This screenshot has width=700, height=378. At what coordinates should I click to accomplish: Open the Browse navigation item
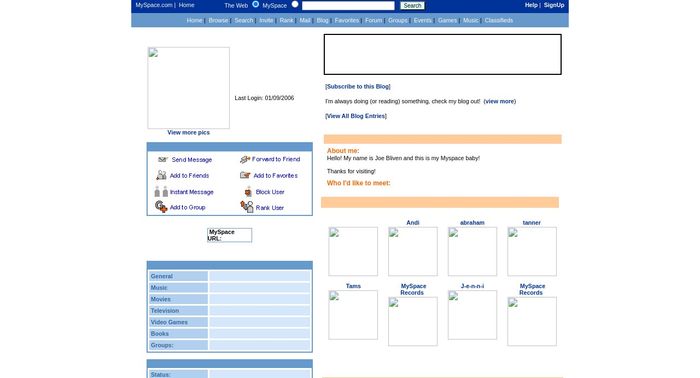(x=218, y=20)
